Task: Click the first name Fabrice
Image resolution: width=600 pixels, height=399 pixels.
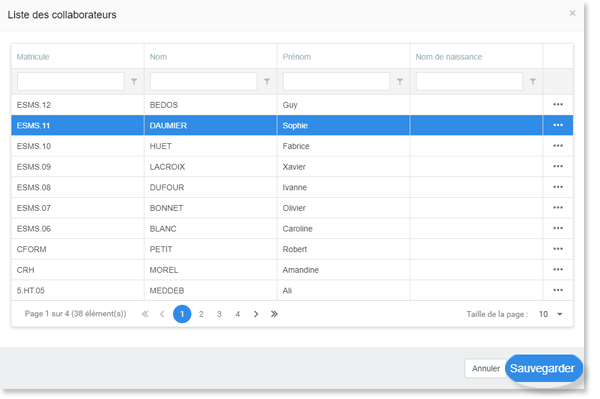Action: (296, 146)
